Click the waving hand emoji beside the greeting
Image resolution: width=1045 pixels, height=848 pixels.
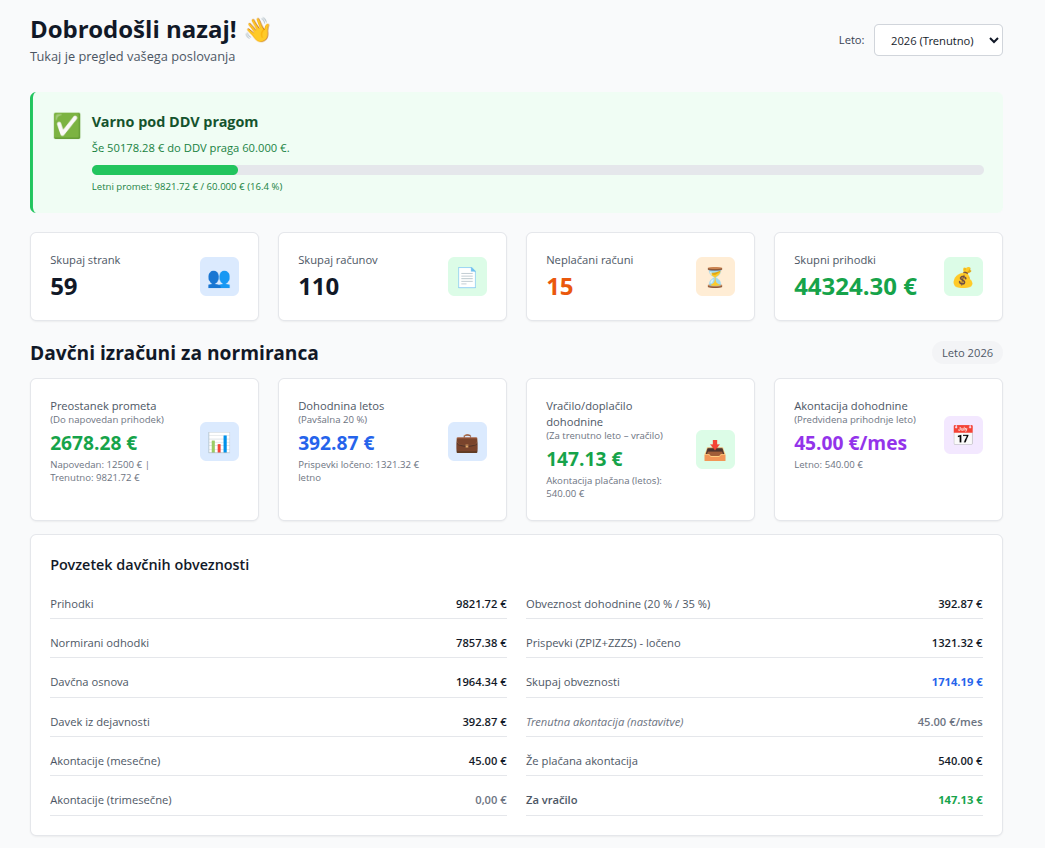258,30
